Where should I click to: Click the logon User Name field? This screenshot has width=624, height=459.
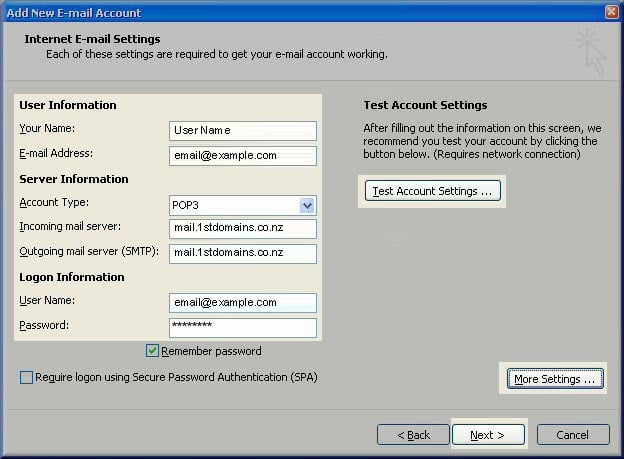click(x=243, y=303)
